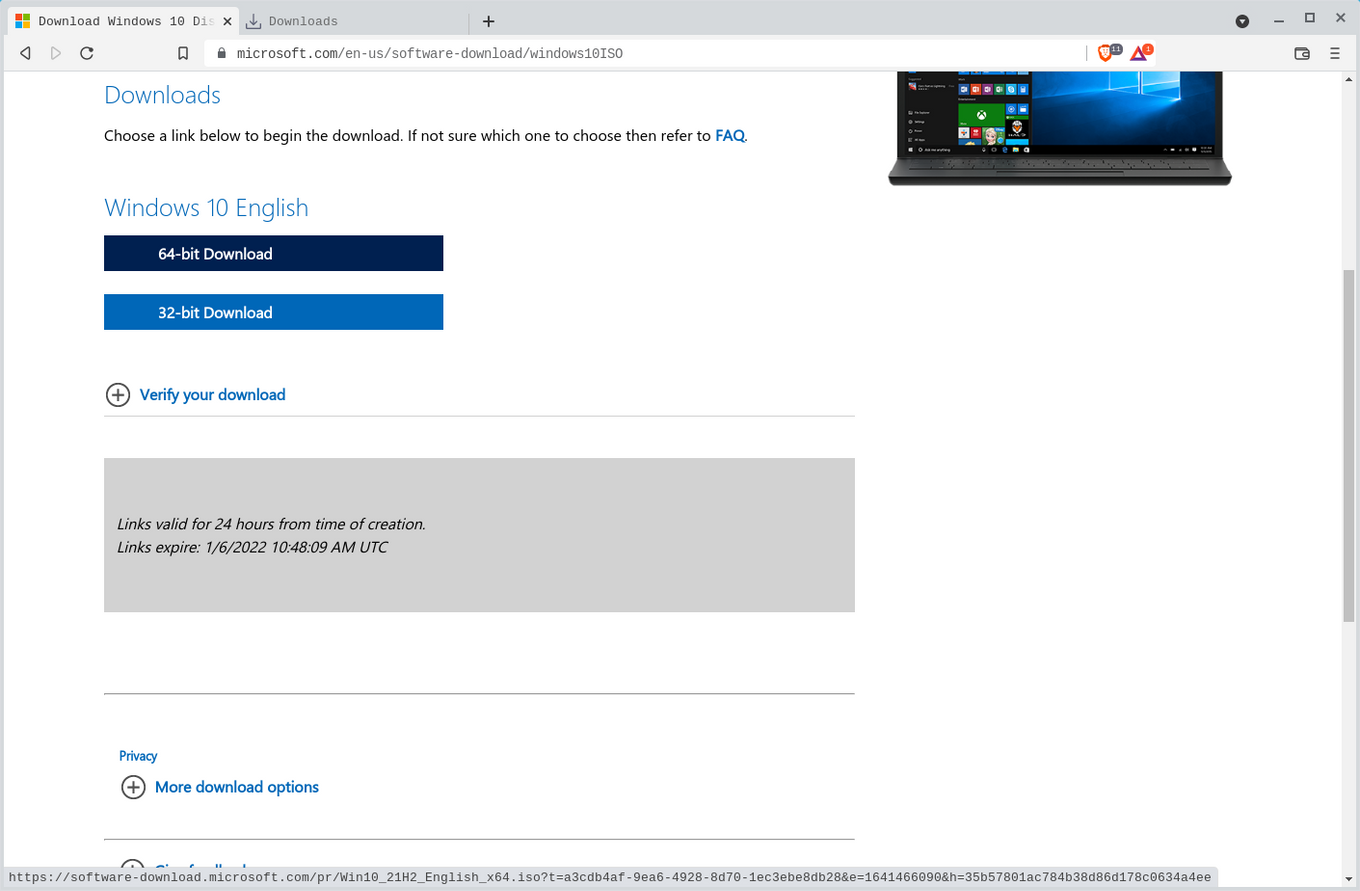Expand More download options
Viewport: 1360px width, 891px height.
236,787
